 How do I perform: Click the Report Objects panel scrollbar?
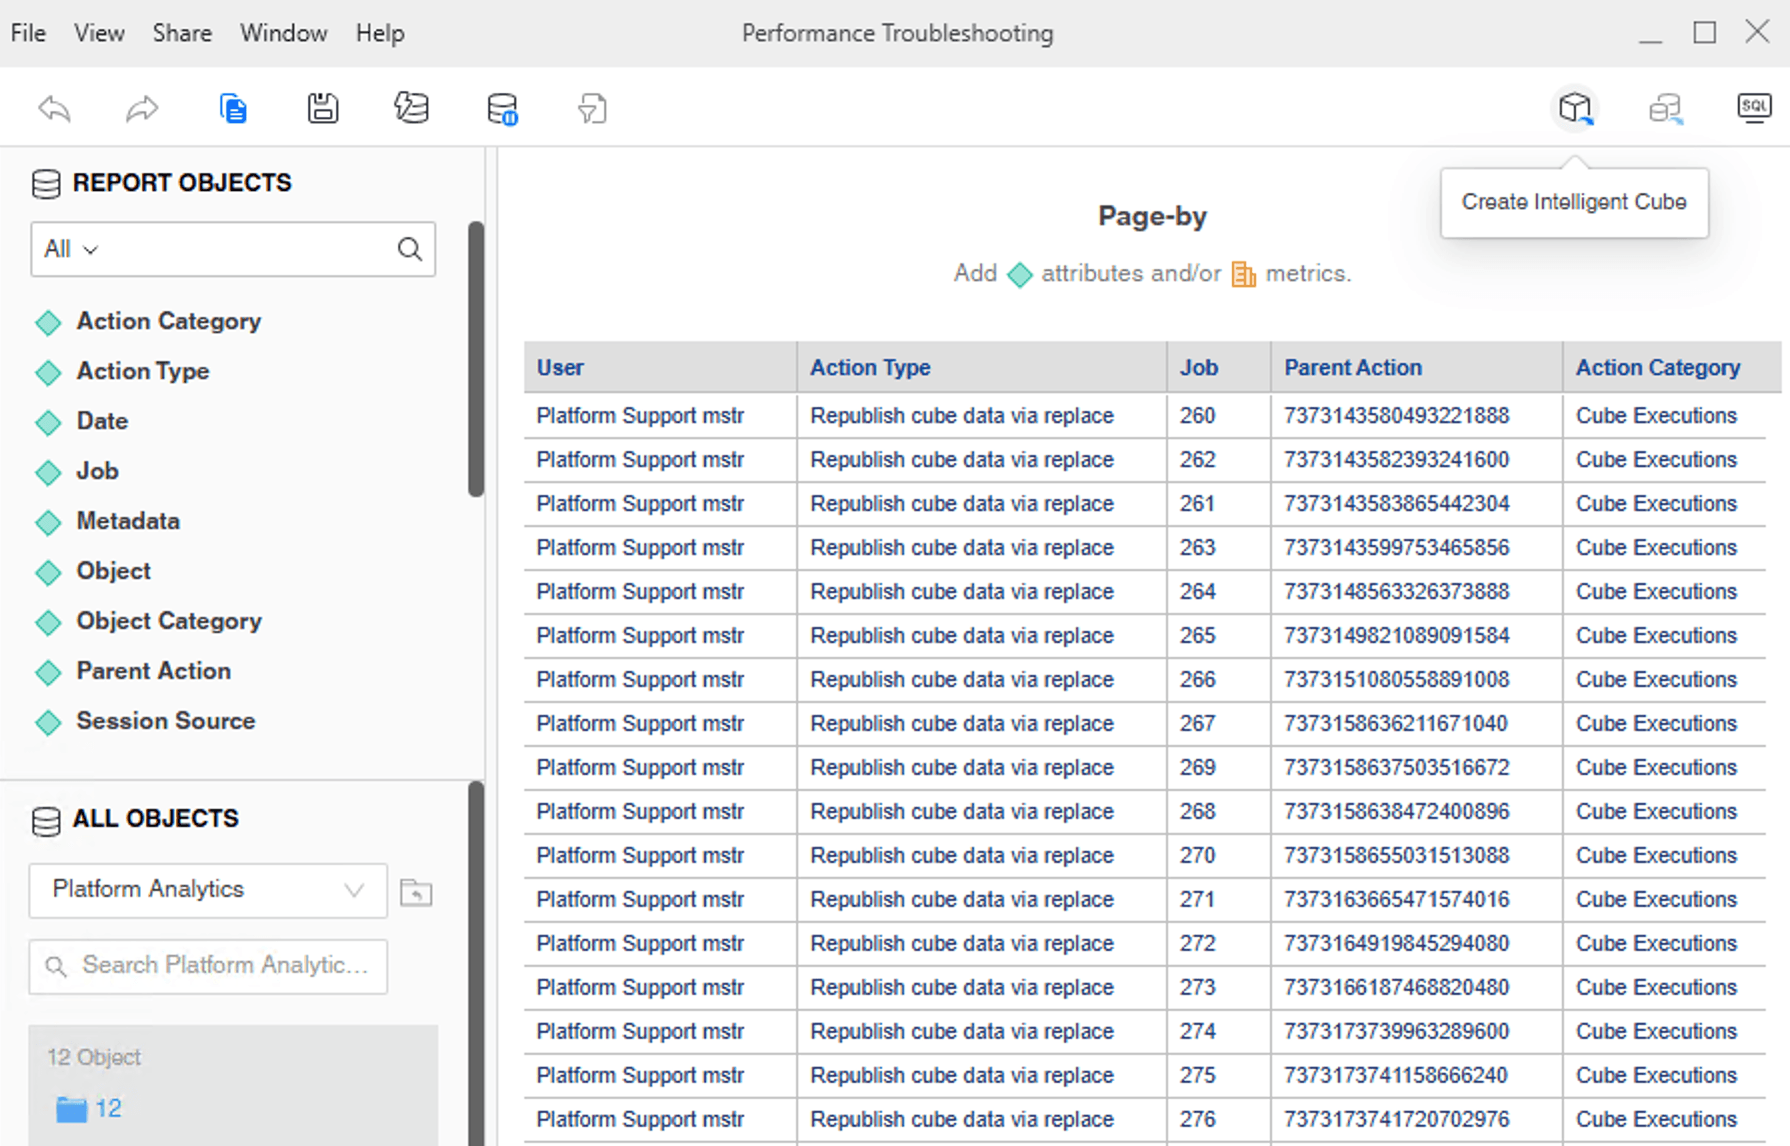[x=476, y=360]
